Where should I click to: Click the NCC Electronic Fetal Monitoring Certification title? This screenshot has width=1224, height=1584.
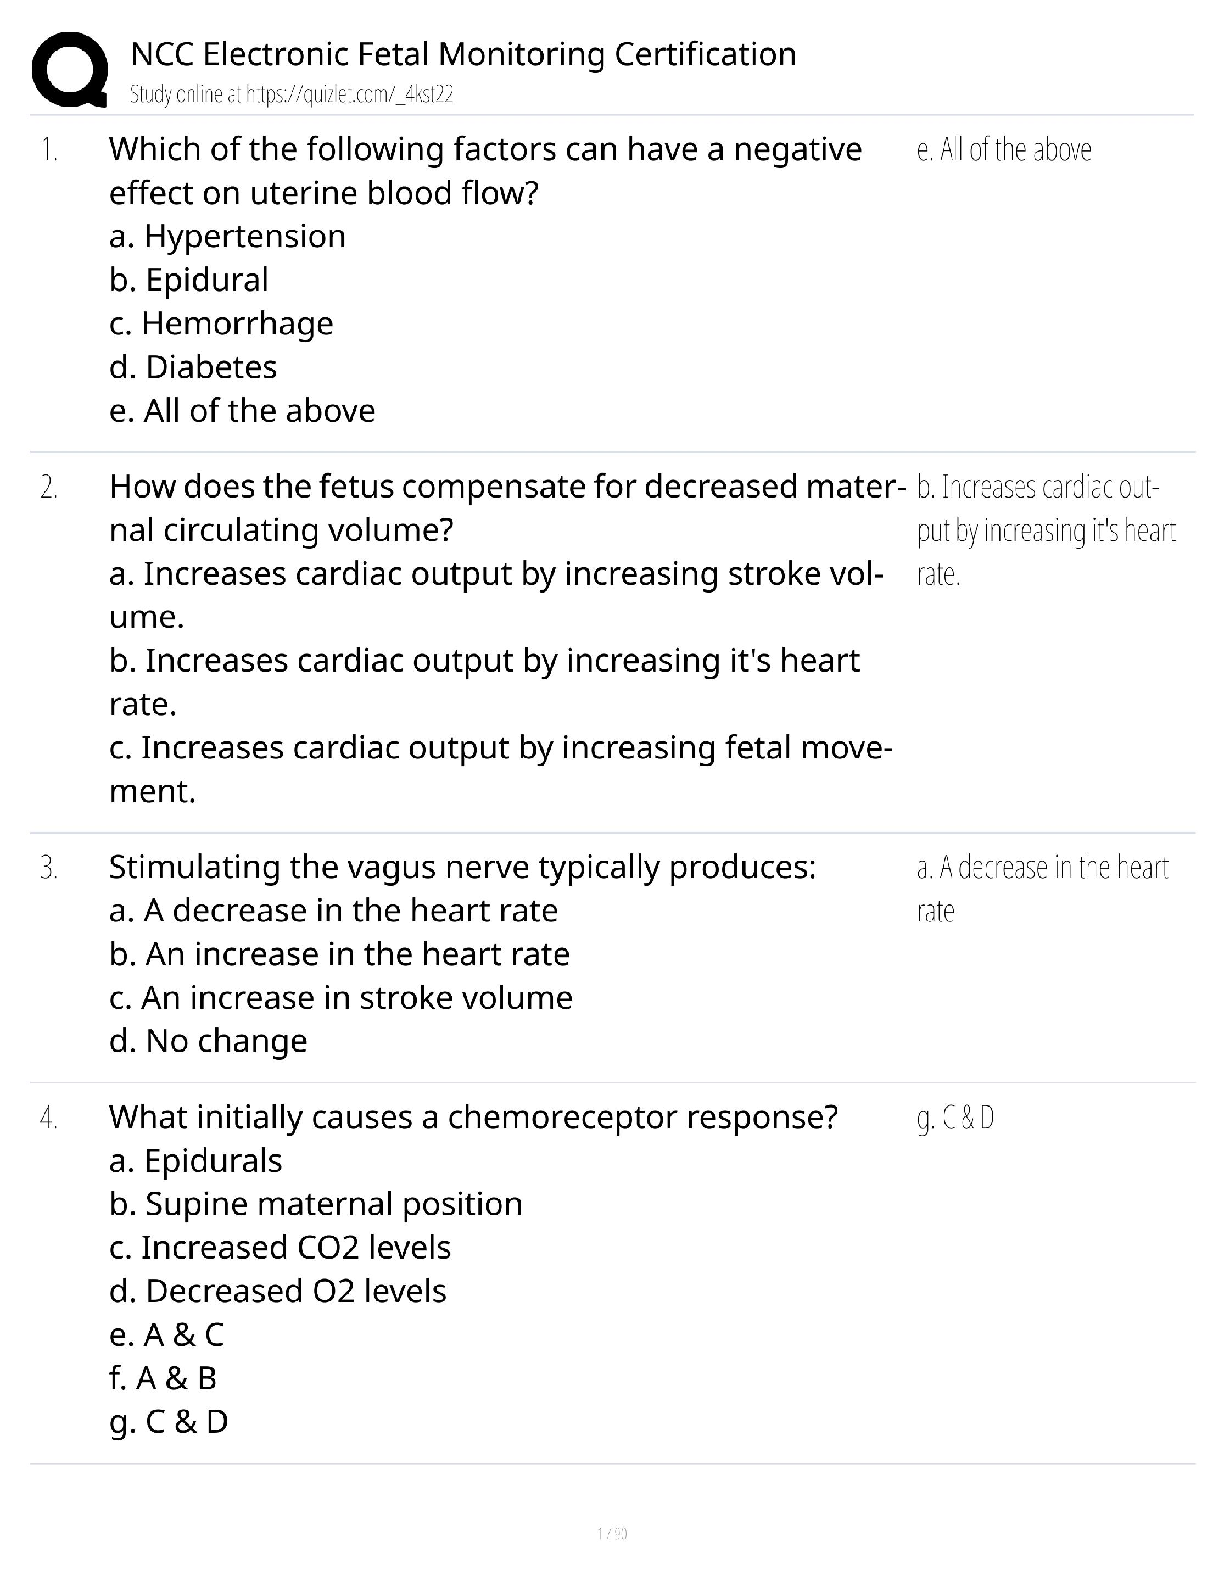pyautogui.click(x=463, y=54)
